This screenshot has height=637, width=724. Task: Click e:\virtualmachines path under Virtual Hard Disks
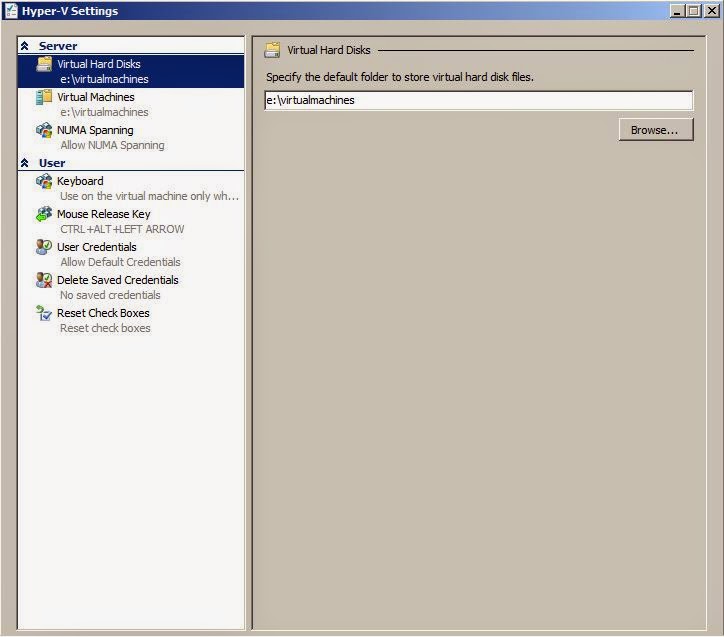(x=104, y=79)
